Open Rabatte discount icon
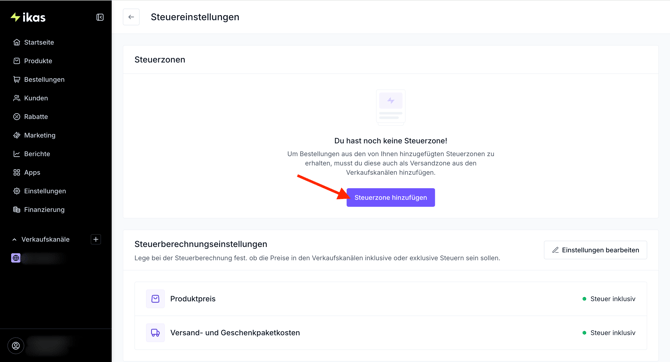This screenshot has height=362, width=670. [x=17, y=117]
